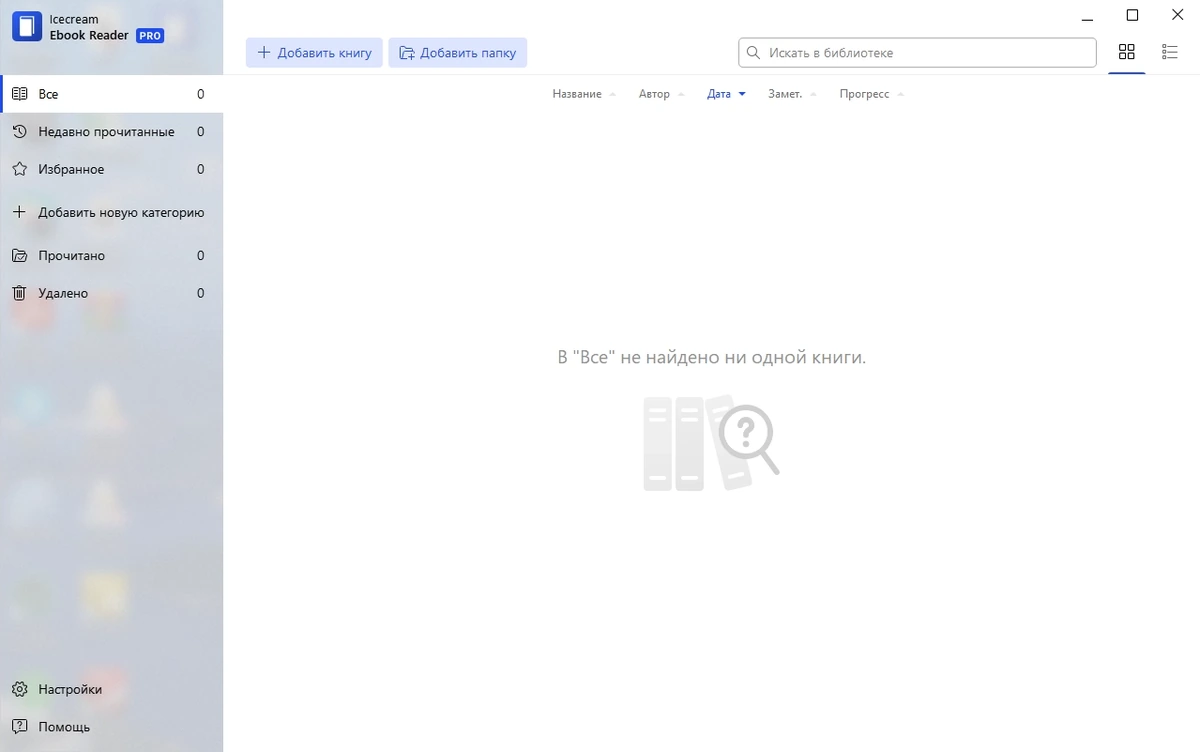1200x752 pixels.
Task: Switch to grid (bookshelf) view
Action: click(x=1127, y=52)
